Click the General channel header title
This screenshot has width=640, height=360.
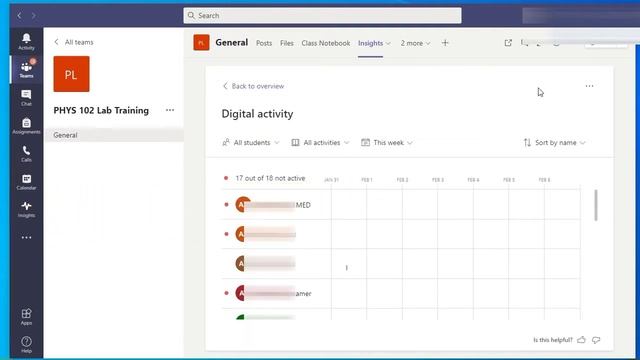[x=231, y=42]
